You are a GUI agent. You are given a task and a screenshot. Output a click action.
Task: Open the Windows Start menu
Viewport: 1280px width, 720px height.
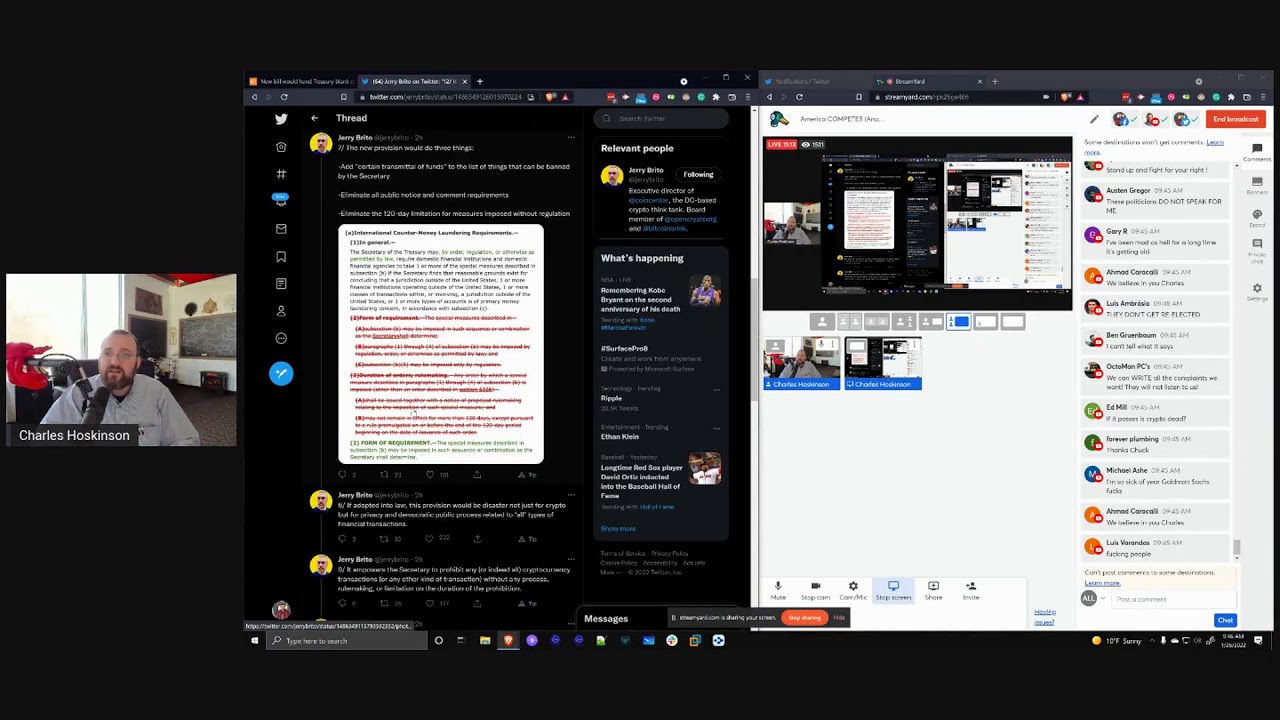(254, 641)
